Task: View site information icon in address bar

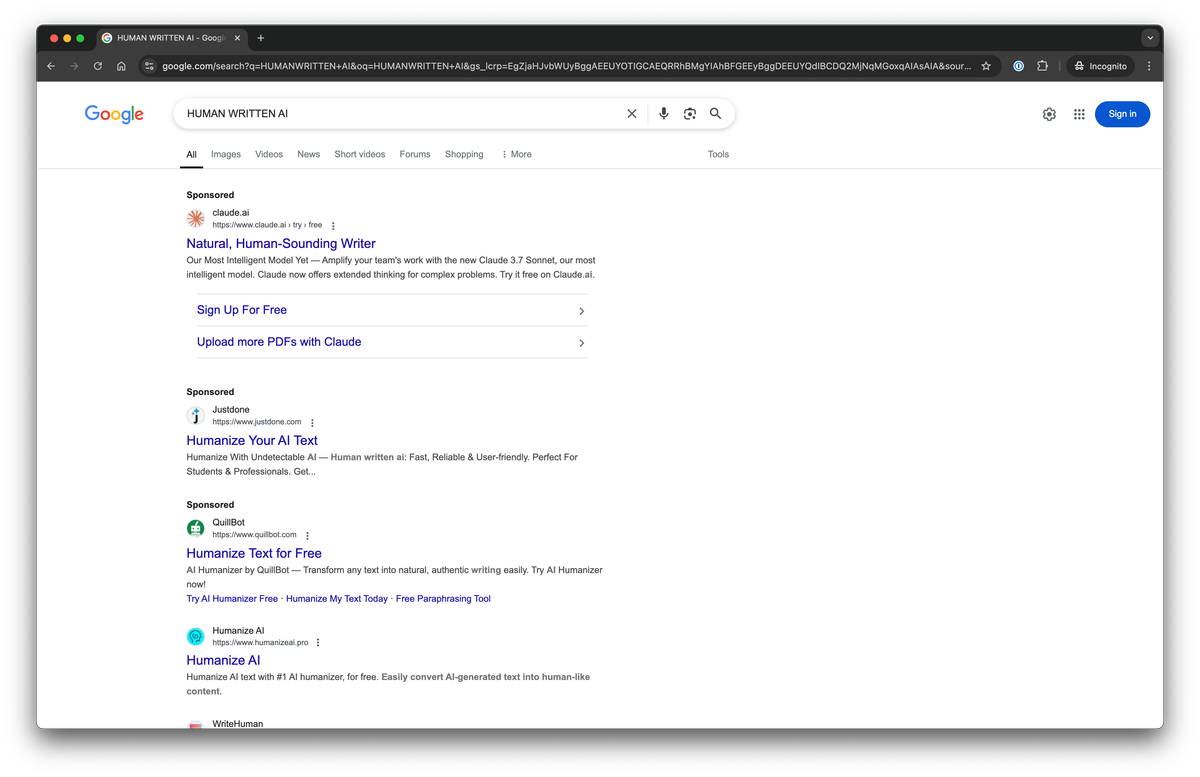Action: (149, 66)
